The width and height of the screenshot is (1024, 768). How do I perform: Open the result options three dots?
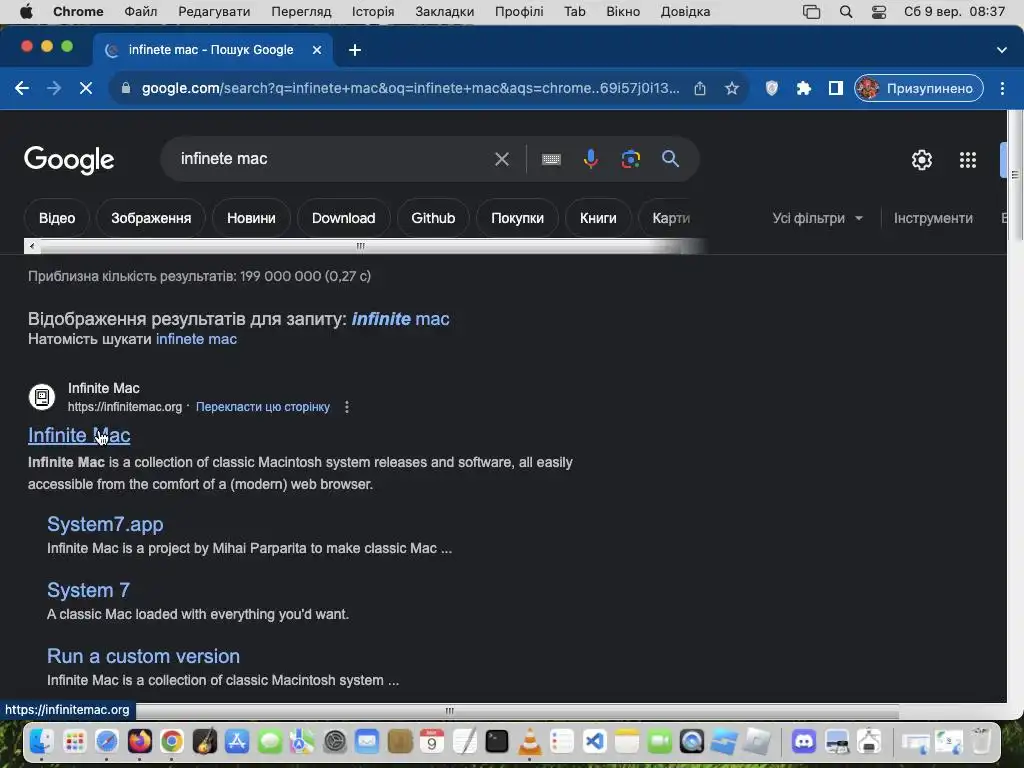coord(347,407)
